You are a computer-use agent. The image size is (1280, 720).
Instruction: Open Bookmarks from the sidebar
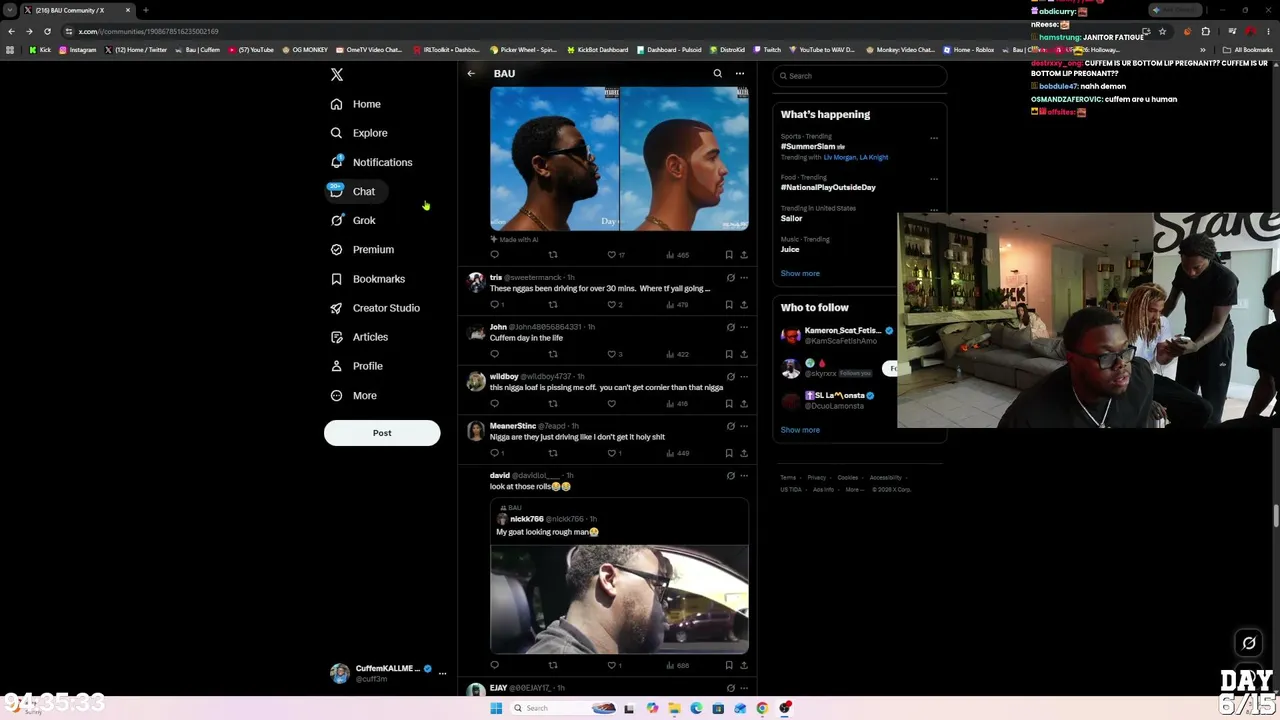click(x=367, y=279)
